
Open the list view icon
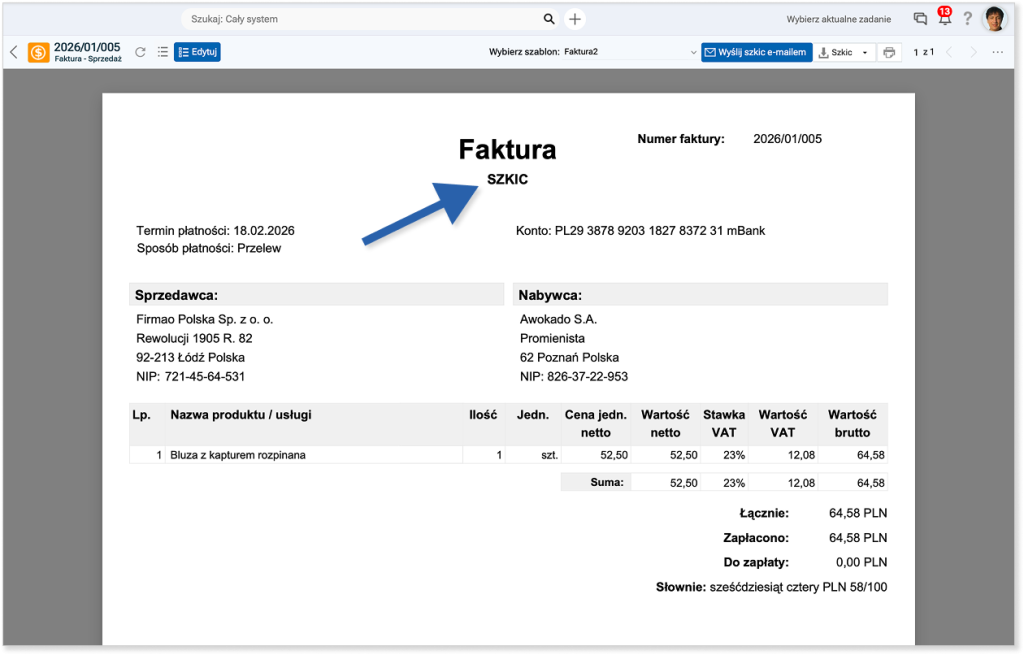[162, 52]
